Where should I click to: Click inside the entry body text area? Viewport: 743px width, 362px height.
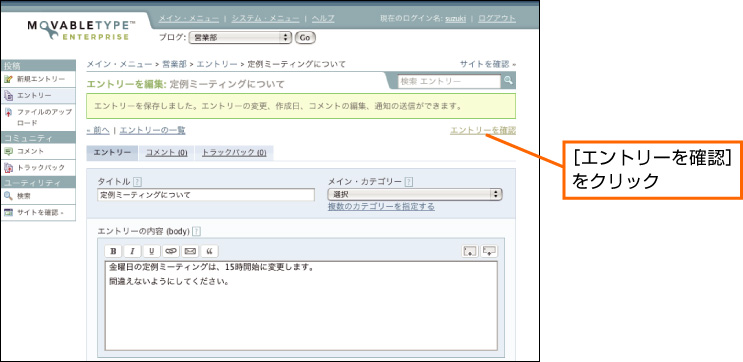(x=301, y=306)
